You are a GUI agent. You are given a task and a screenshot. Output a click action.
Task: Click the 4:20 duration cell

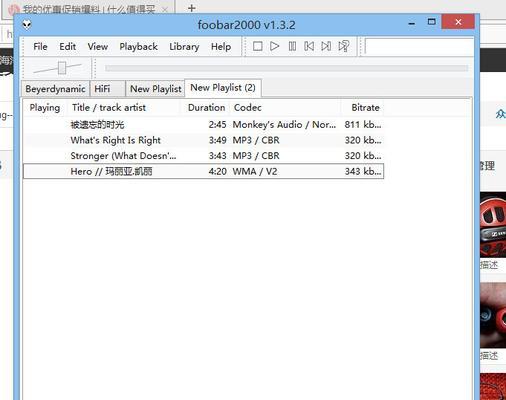[217, 171]
